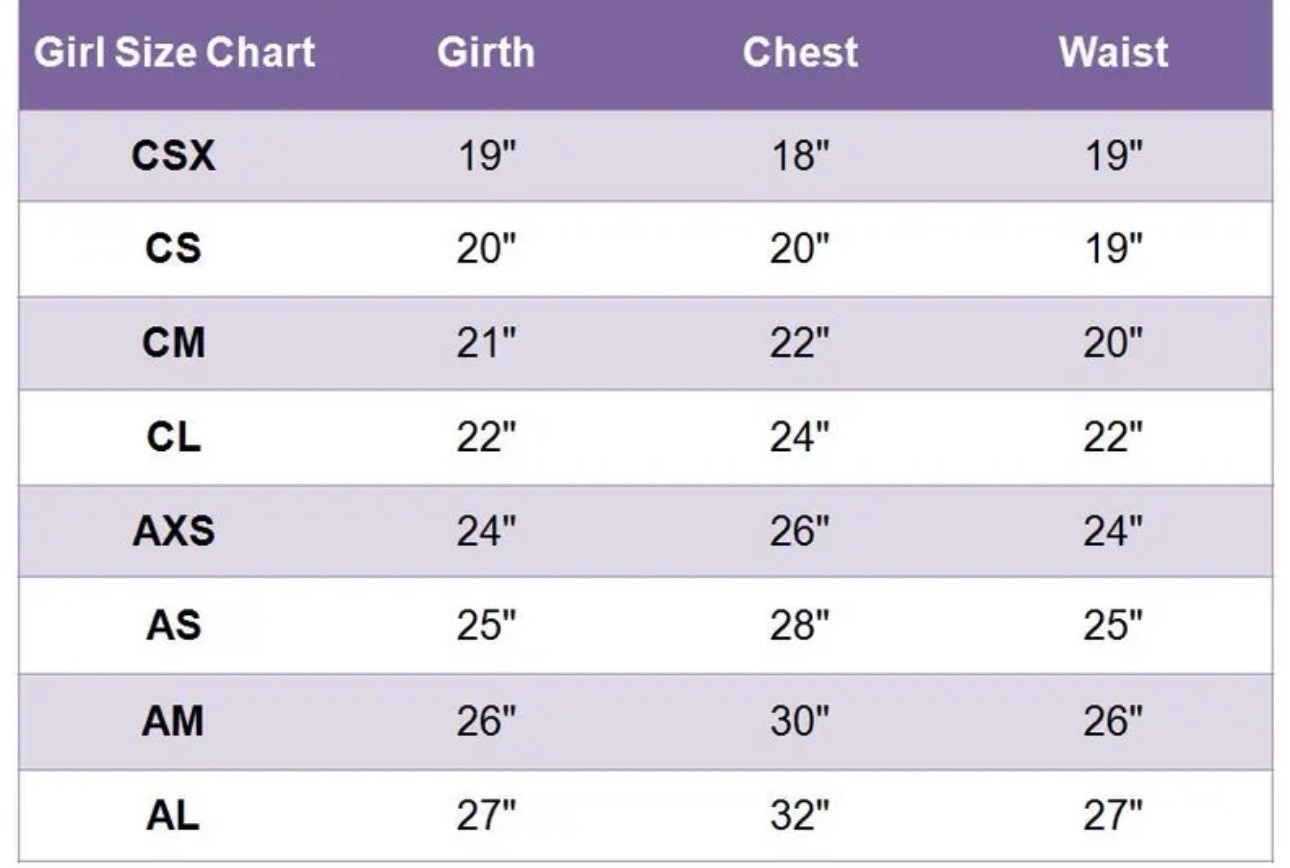1290x868 pixels.
Task: Select the 21" girth value for CM
Action: [x=486, y=343]
